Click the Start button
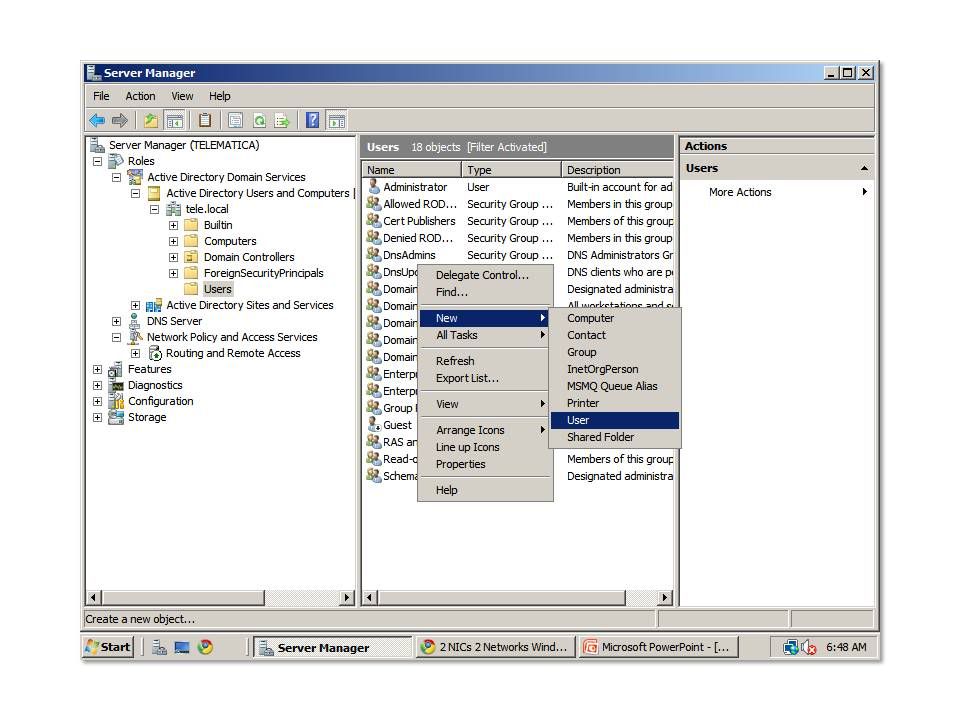The height and width of the screenshot is (720, 960). click(x=108, y=647)
